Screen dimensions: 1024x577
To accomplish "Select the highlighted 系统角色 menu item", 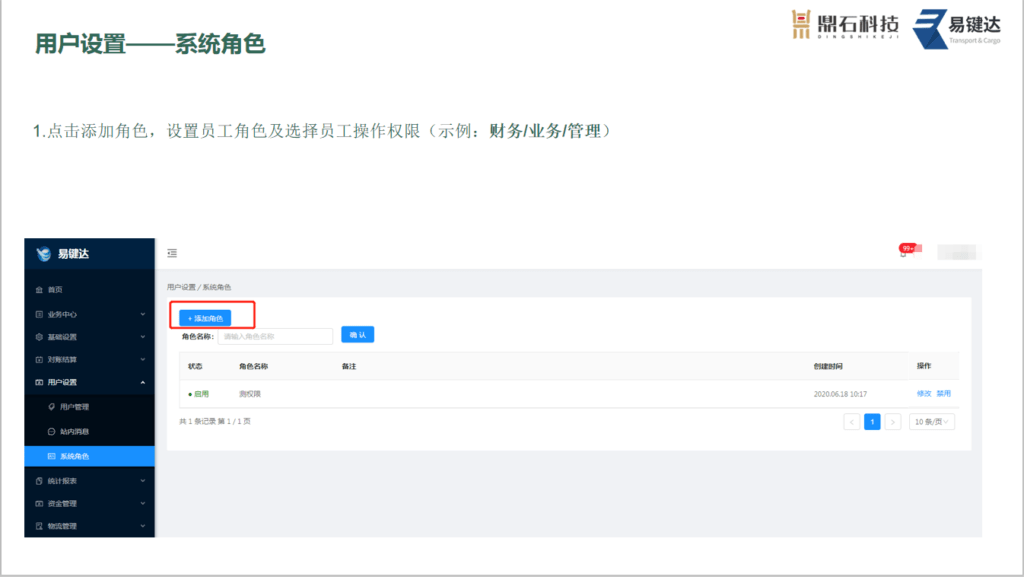I will pyautogui.click(x=89, y=456).
